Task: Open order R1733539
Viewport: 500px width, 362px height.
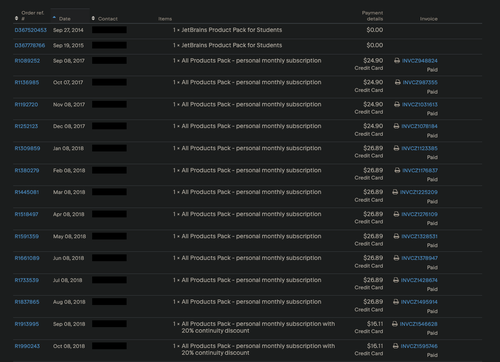Action: click(x=27, y=280)
